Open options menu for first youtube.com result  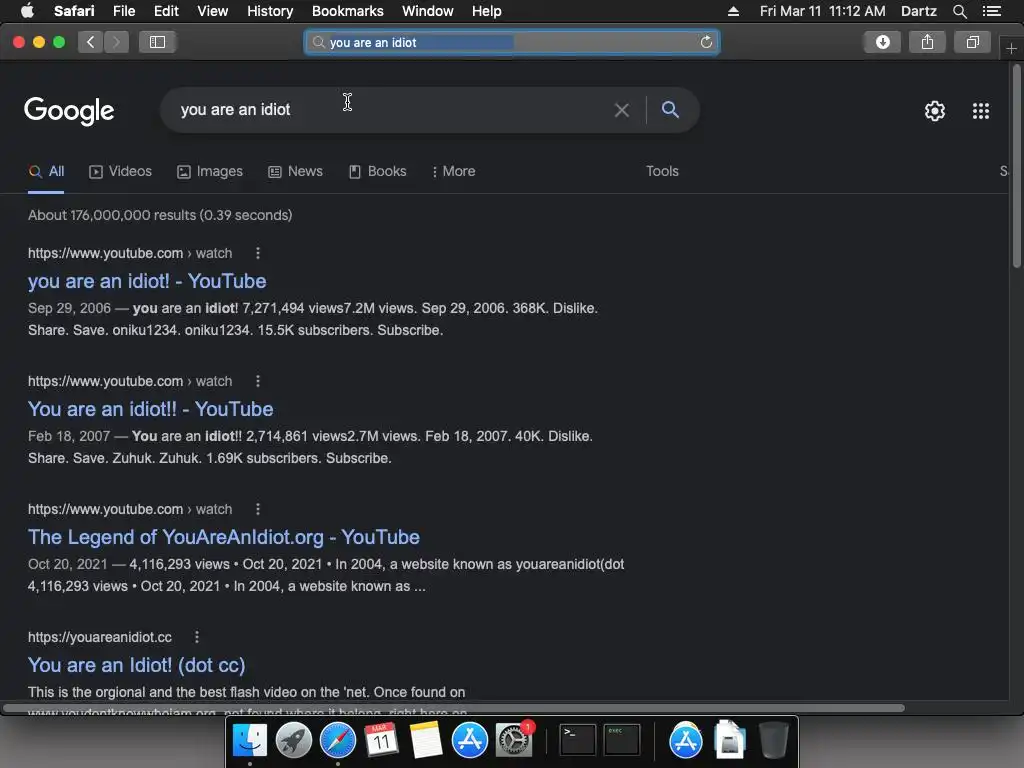tap(258, 253)
